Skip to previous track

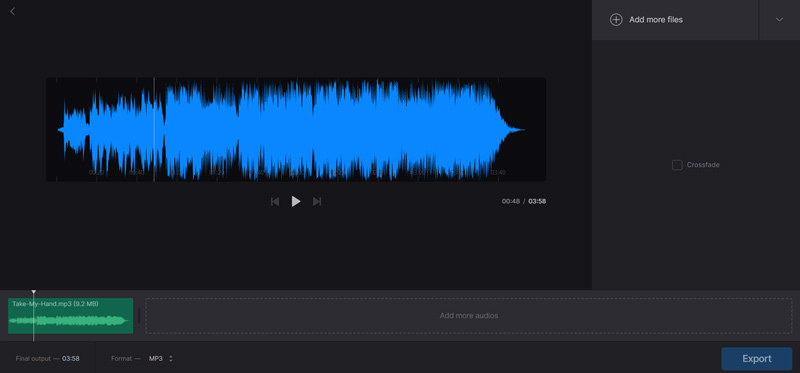(x=274, y=202)
